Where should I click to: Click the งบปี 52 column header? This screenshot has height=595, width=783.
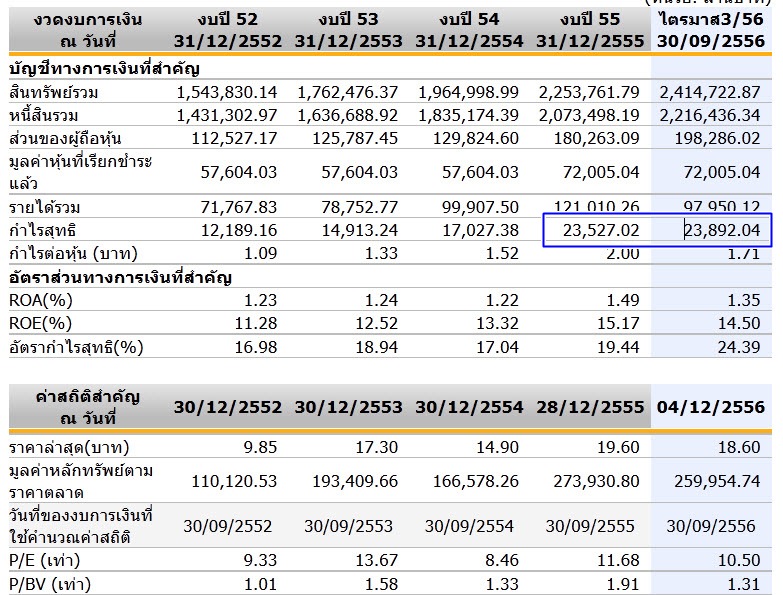coord(228,30)
